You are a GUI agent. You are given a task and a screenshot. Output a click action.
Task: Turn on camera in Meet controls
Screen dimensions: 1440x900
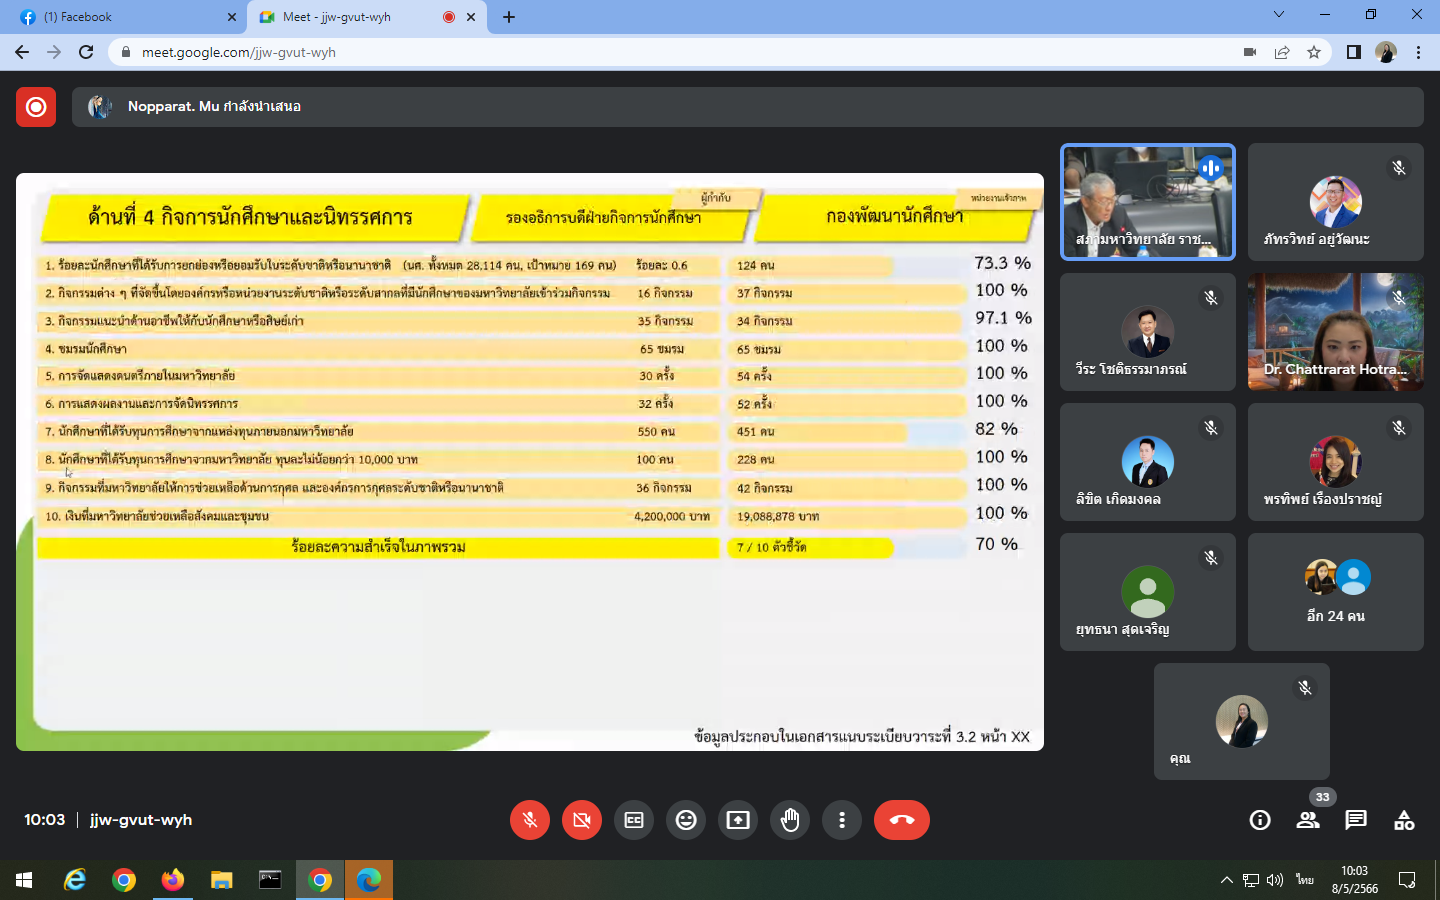582,820
